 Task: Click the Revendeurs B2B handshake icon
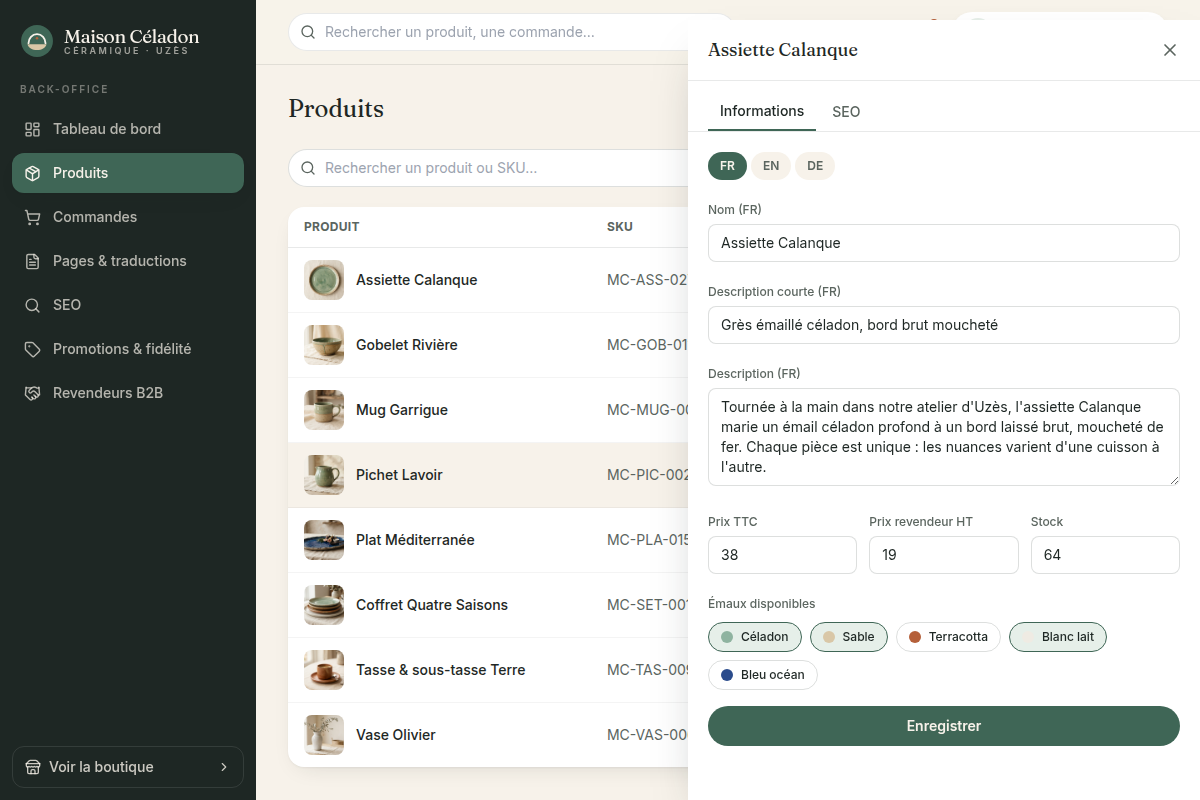point(33,393)
